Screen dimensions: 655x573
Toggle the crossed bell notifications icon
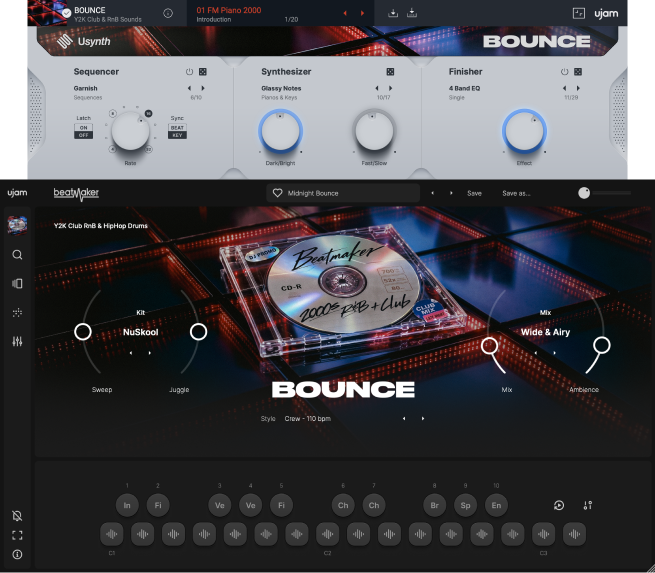coord(17,516)
